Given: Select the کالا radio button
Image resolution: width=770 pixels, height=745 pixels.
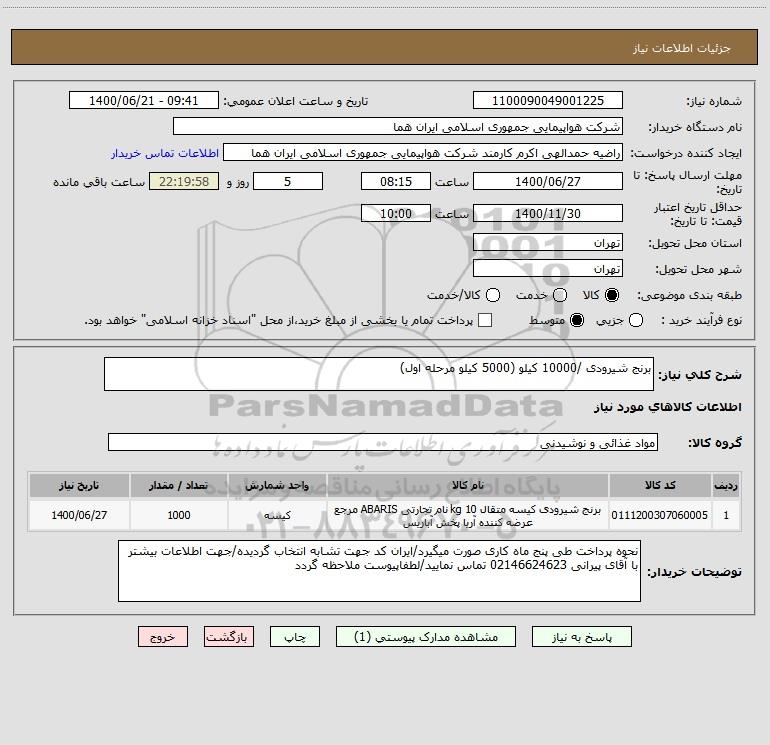Looking at the screenshot, I should coord(612,295).
